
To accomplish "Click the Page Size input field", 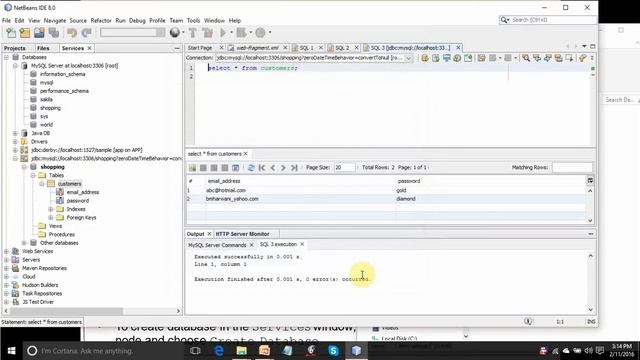I will click(x=344, y=167).
